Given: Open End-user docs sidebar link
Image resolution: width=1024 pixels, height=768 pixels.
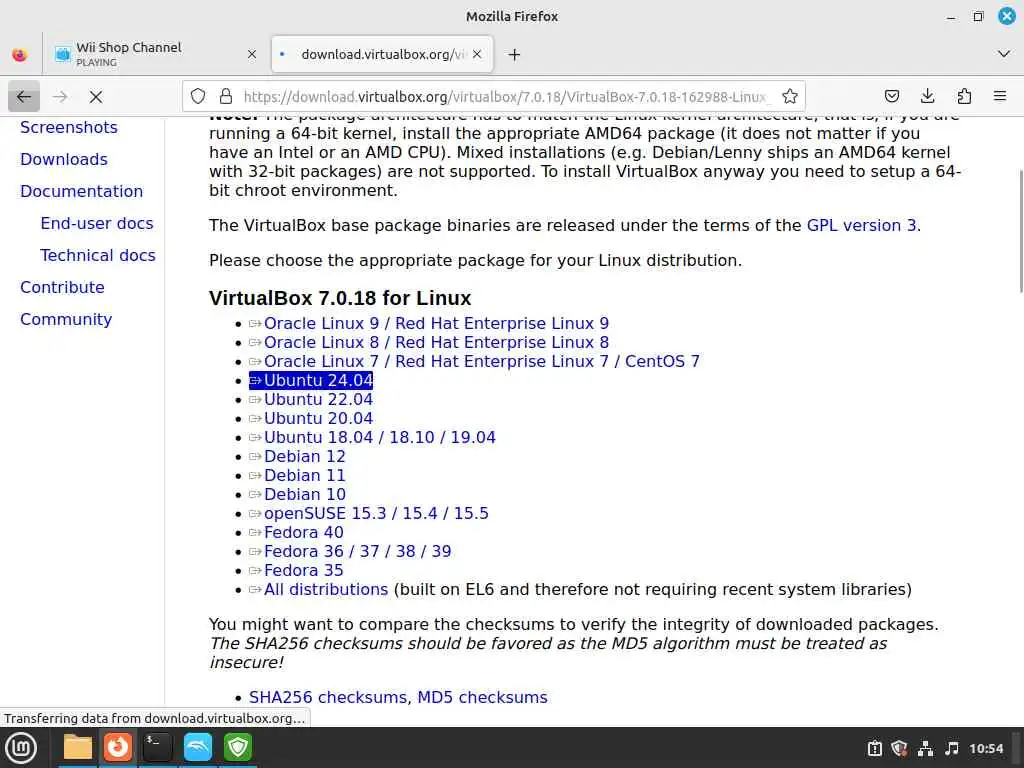Looking at the screenshot, I should (x=97, y=223).
